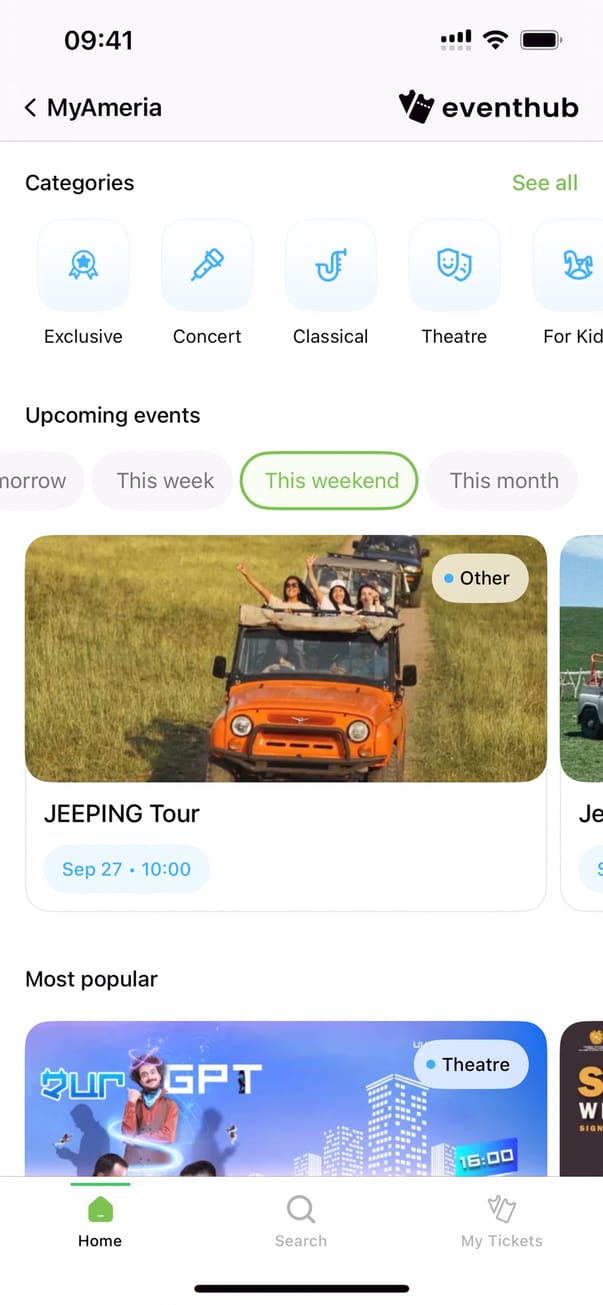Filter events by This week
603x1305 pixels.
point(165,481)
